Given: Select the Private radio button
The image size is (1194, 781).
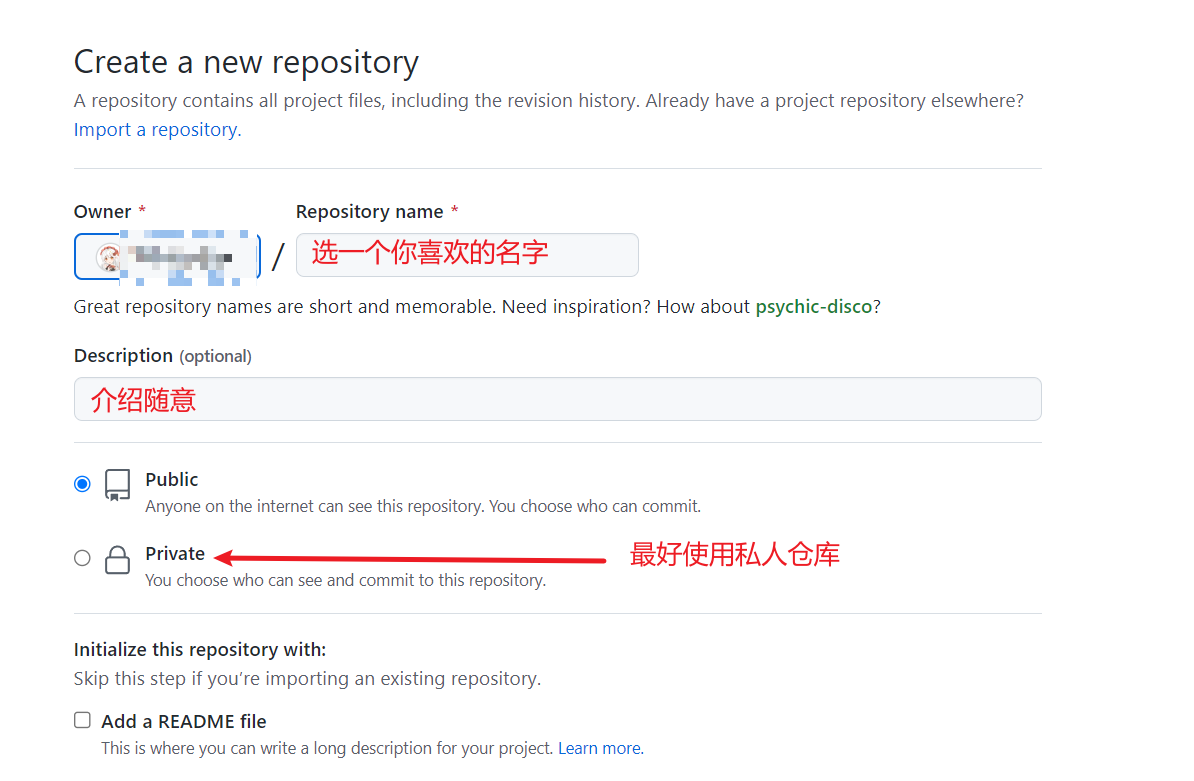Looking at the screenshot, I should [82, 558].
